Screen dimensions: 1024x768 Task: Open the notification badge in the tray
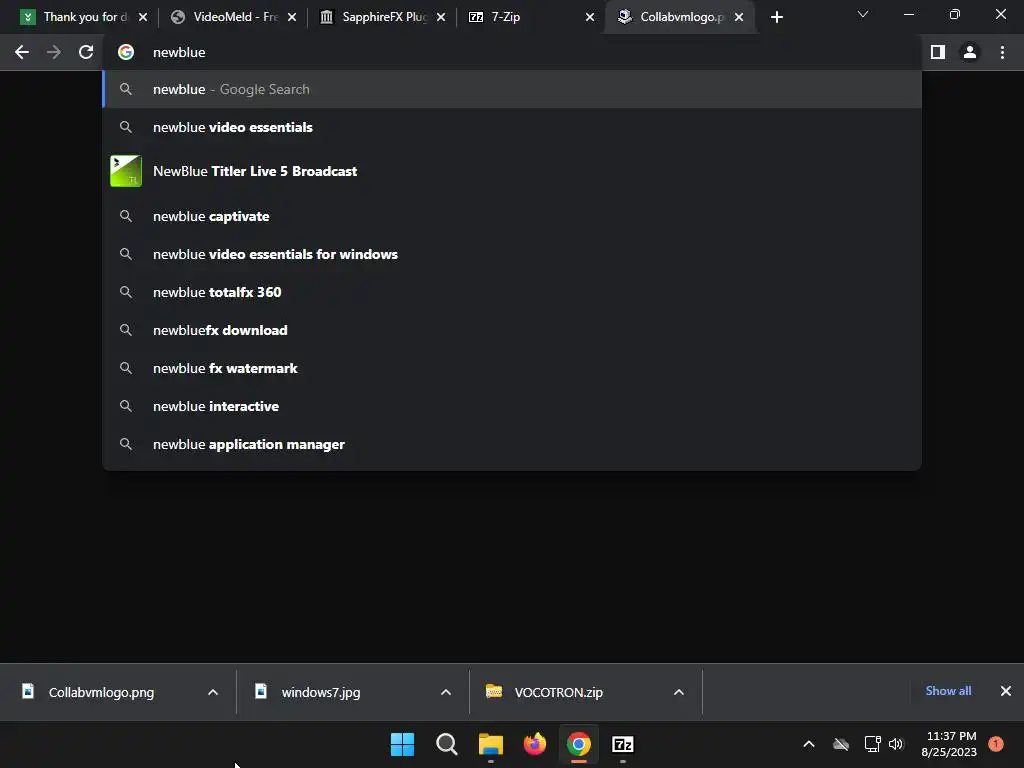pos(996,744)
